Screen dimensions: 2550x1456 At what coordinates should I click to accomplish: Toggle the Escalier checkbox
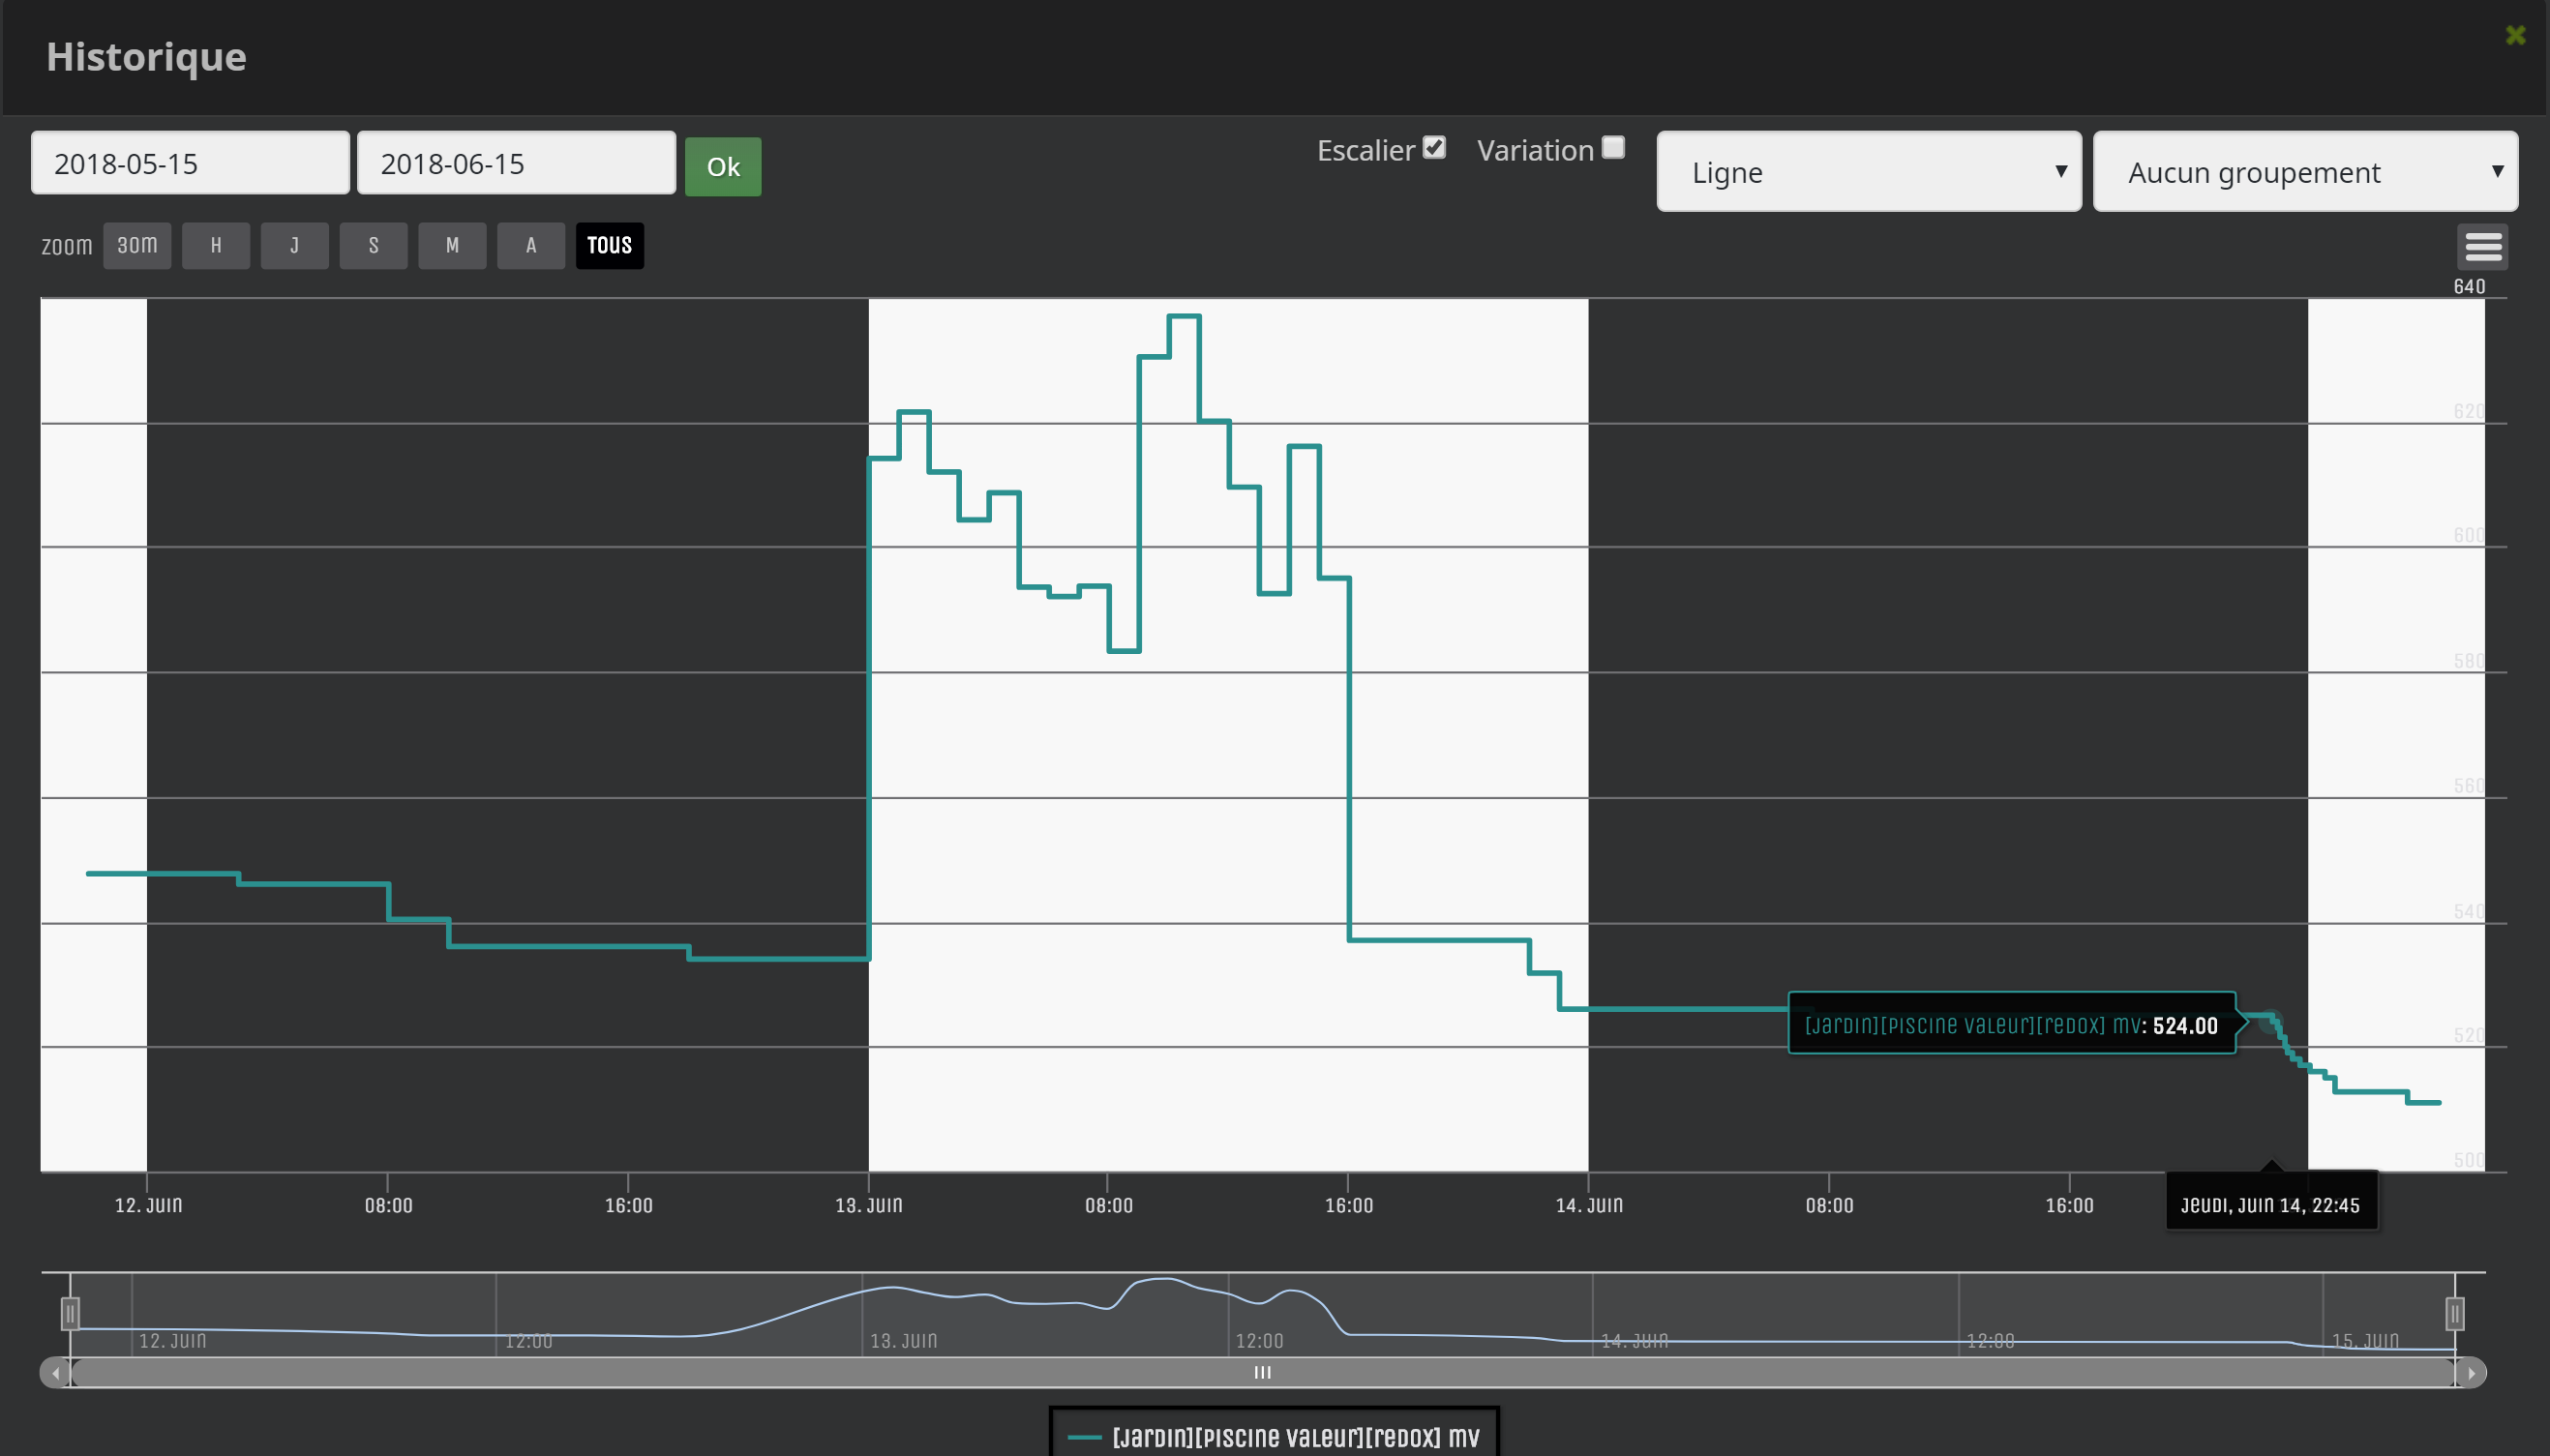pyautogui.click(x=1434, y=148)
